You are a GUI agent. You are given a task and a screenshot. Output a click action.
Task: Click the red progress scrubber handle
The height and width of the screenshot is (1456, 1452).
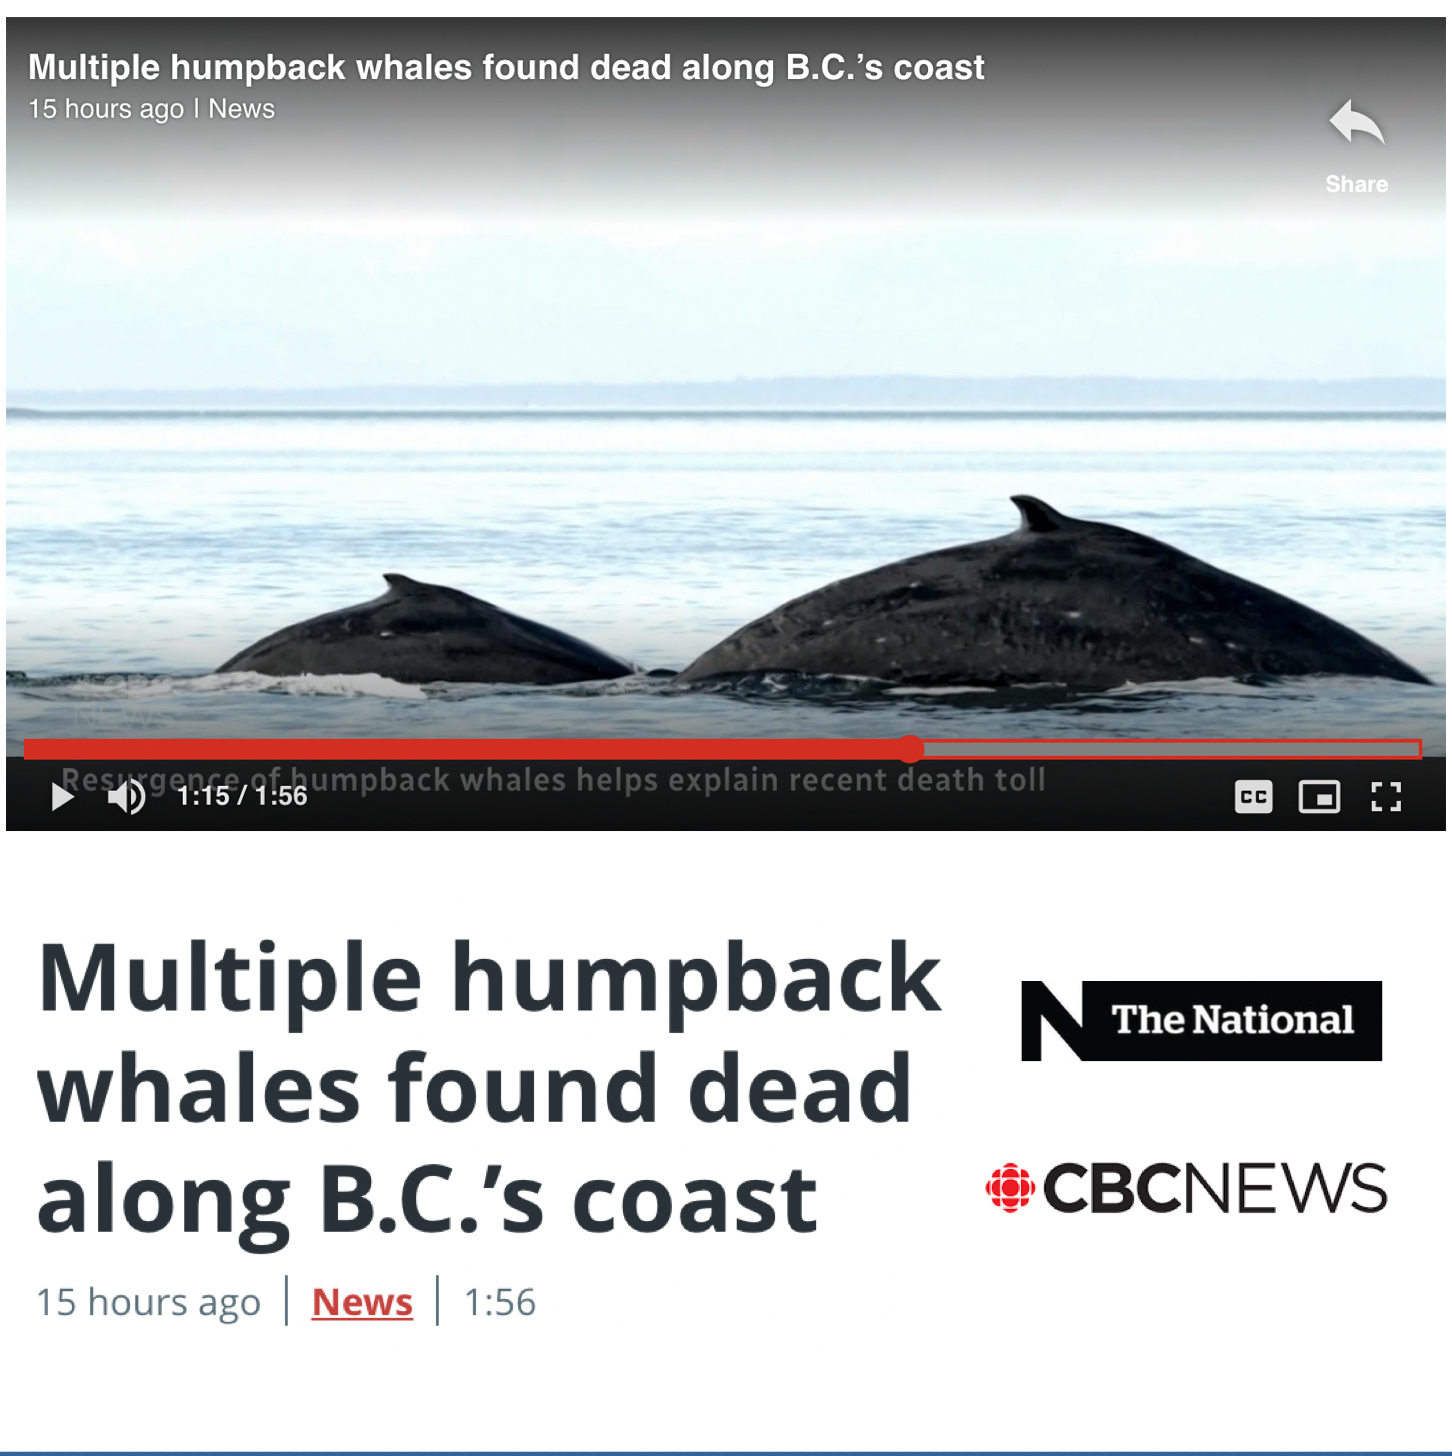click(910, 749)
